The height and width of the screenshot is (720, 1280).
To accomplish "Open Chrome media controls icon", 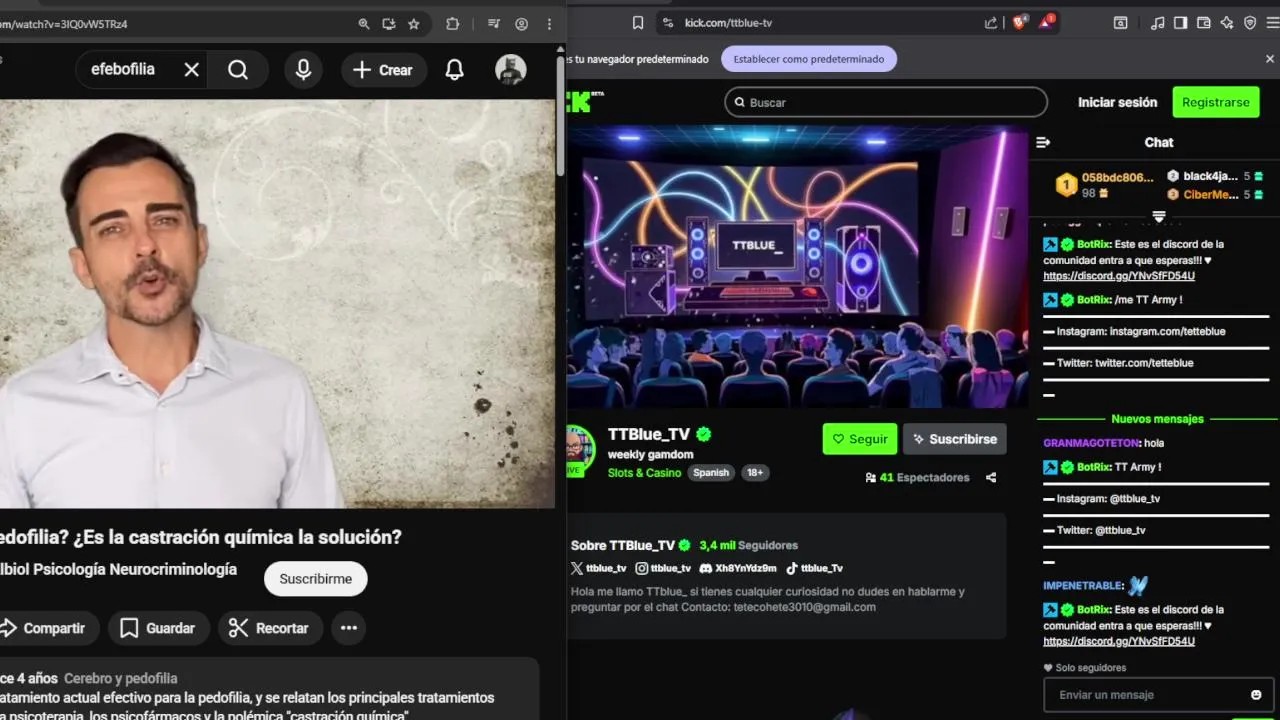I will click(x=494, y=24).
